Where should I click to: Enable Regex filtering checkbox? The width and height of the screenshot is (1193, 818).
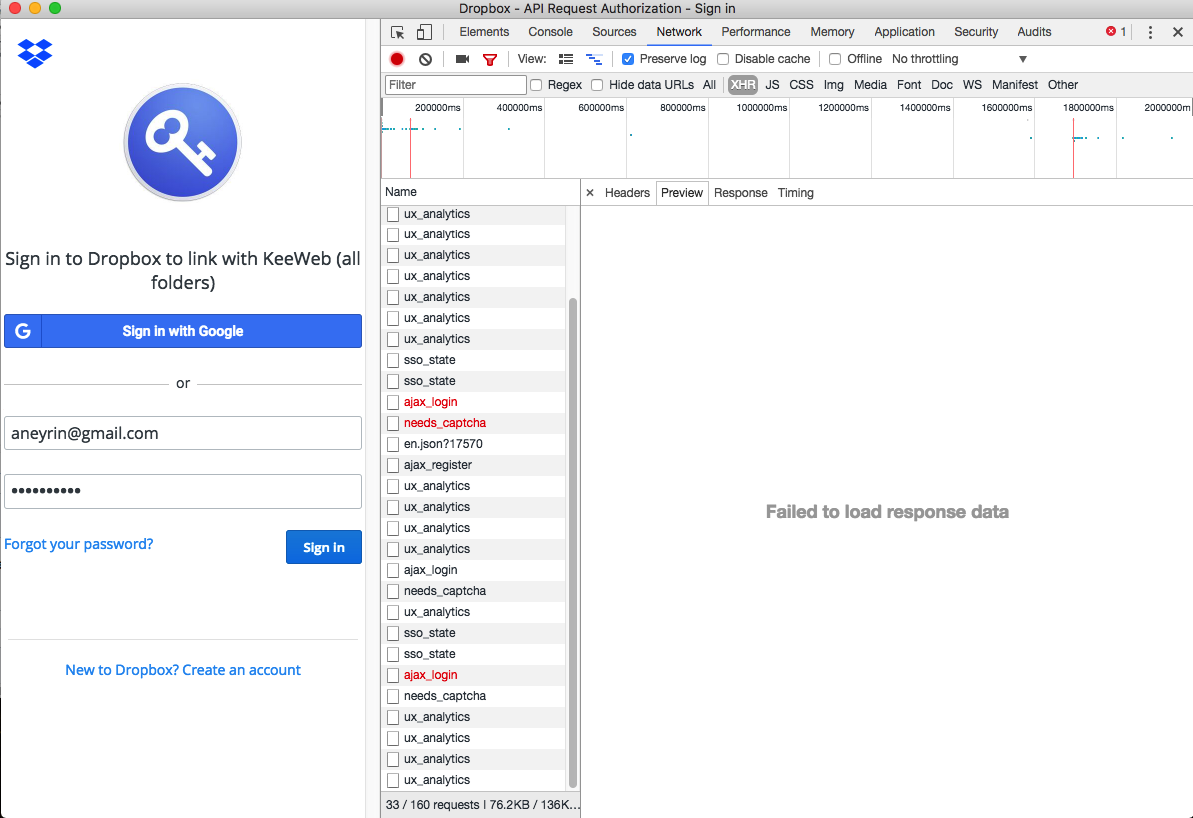point(536,85)
